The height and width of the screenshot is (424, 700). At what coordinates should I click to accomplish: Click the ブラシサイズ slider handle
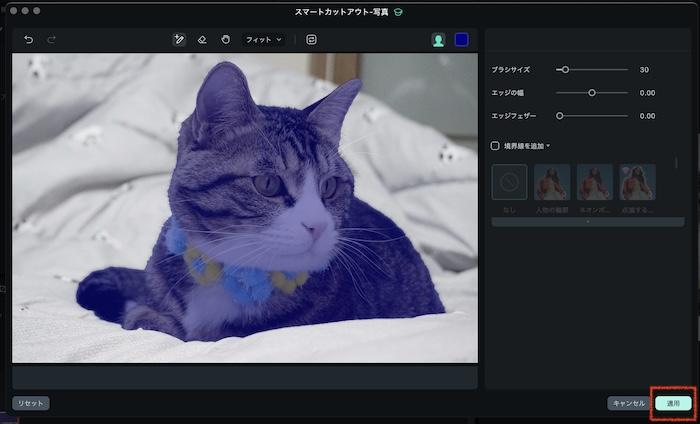565,70
